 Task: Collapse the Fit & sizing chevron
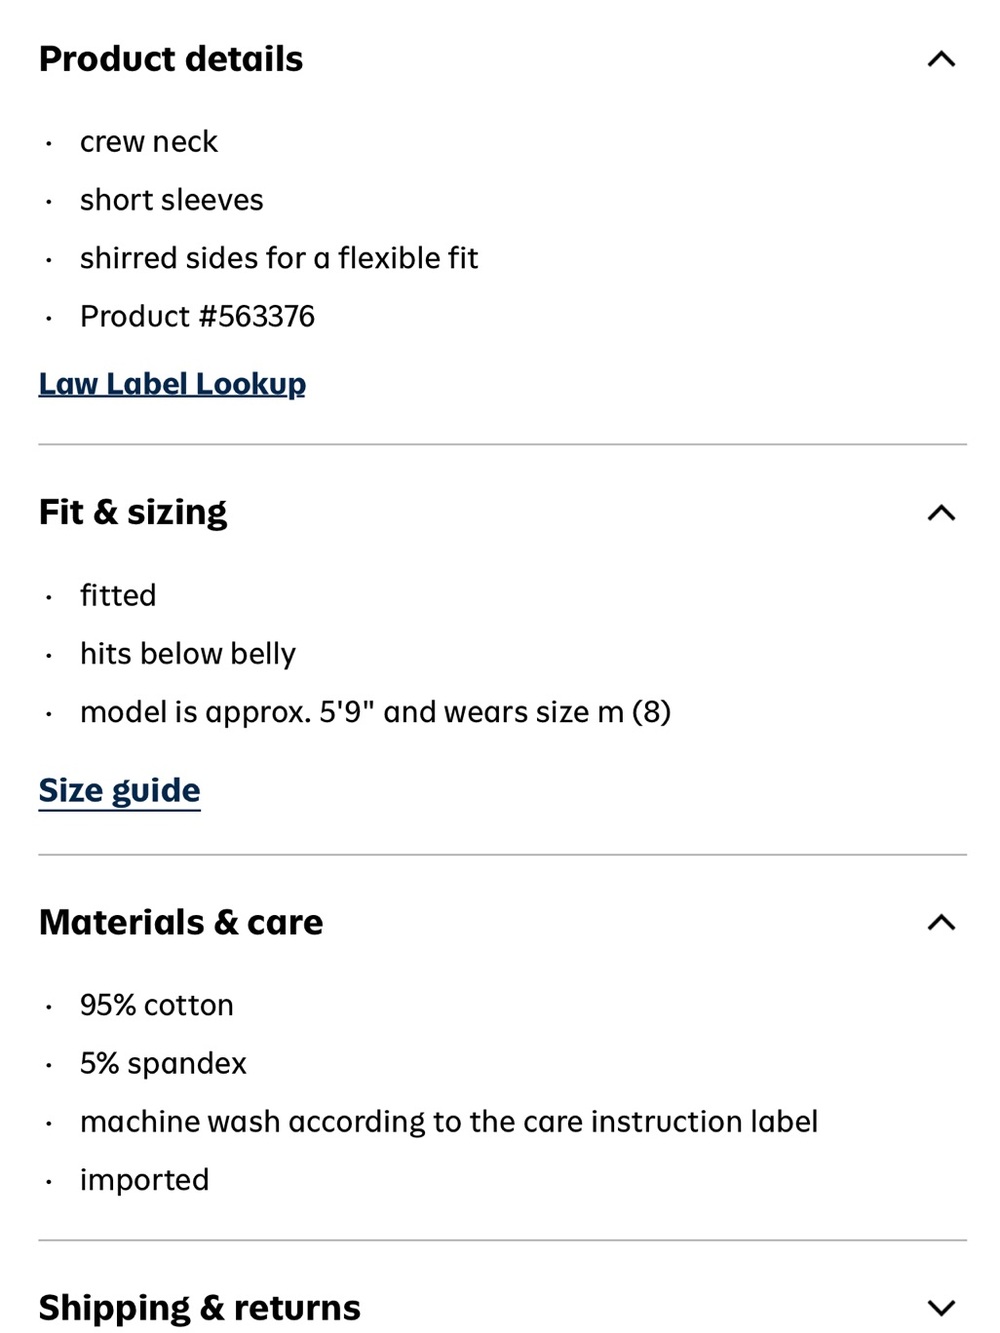pos(941,513)
